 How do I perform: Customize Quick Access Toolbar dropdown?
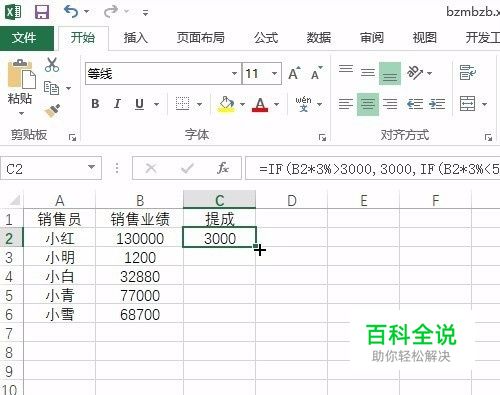(145, 13)
